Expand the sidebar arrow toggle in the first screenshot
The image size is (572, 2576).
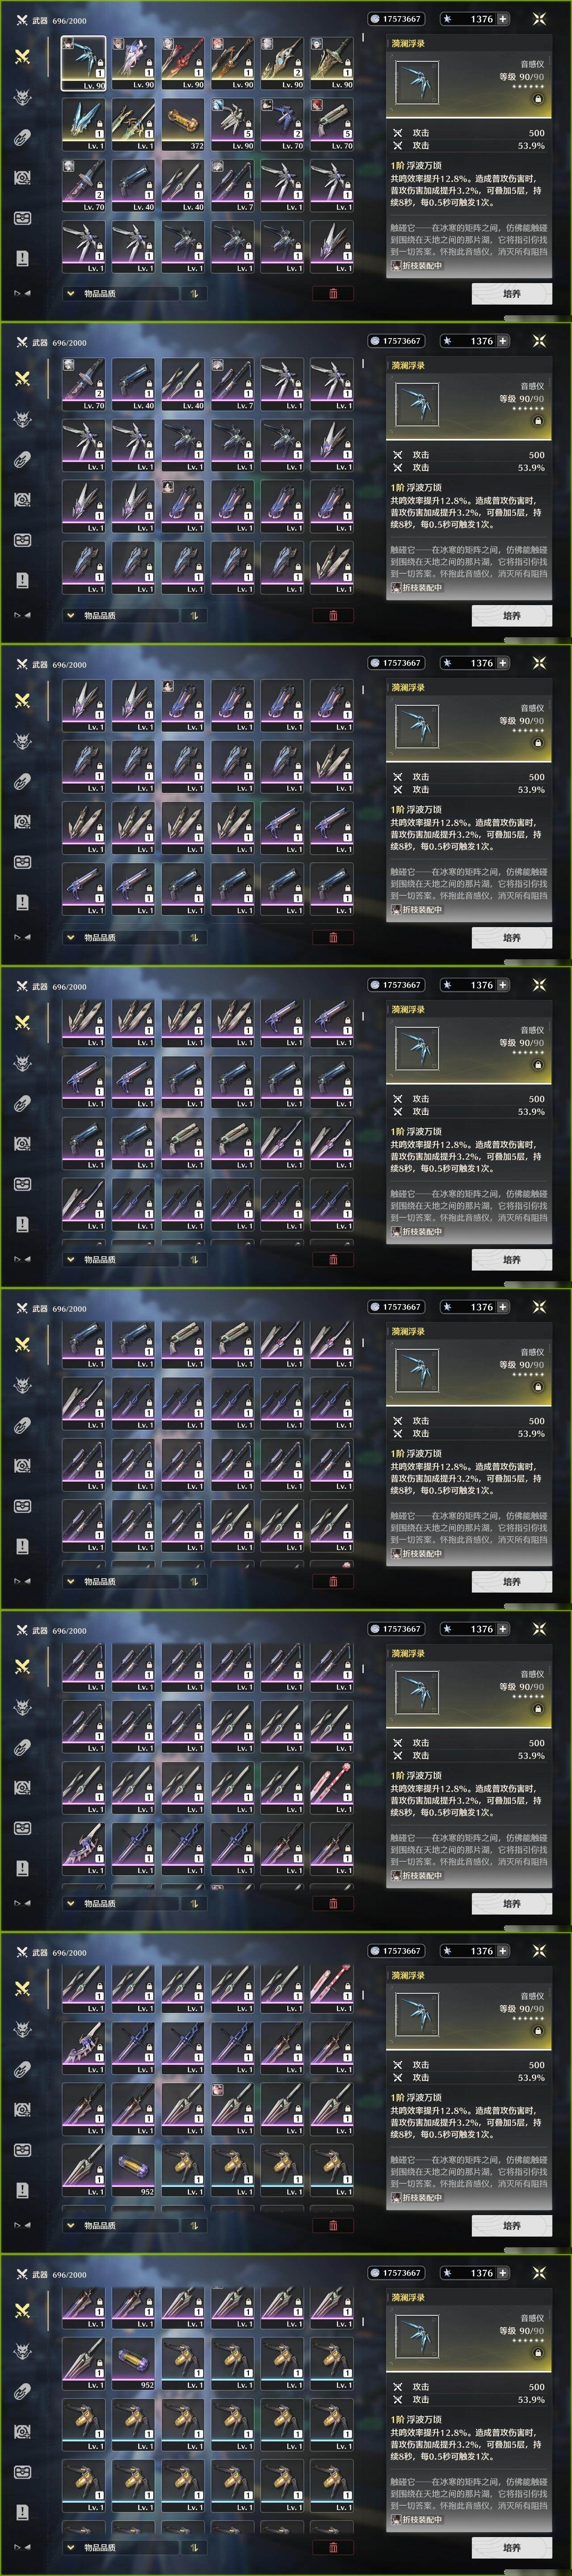point(21,293)
